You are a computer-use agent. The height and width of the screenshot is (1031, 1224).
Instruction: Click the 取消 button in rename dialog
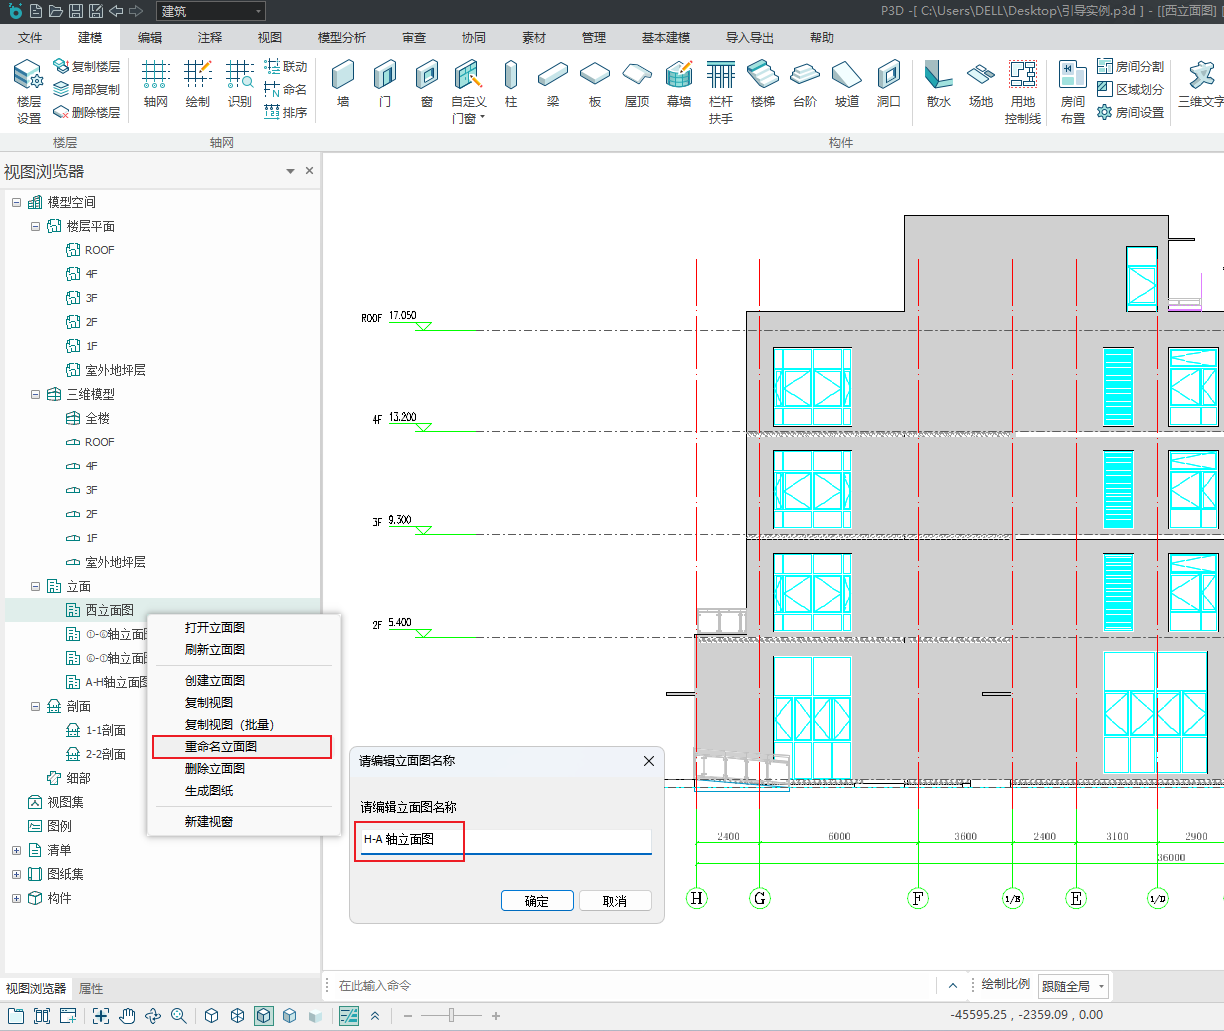615,901
